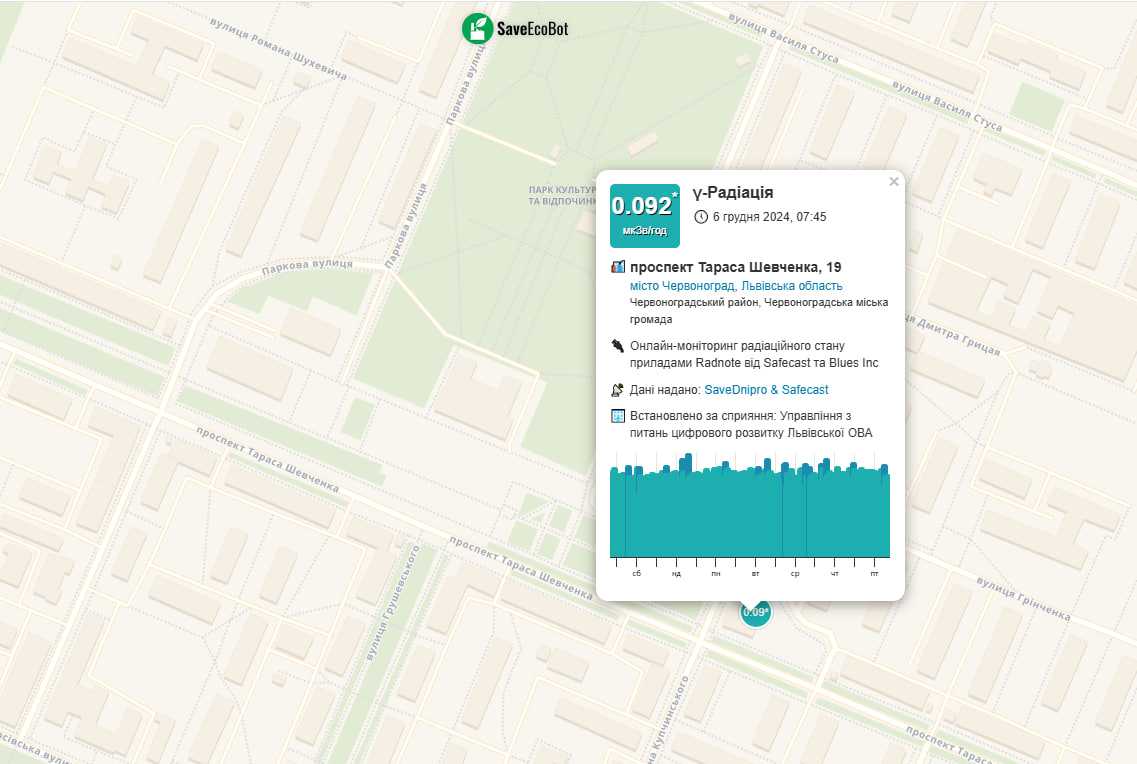Click the icon beside 'Встановлено за сприяння'

(617, 416)
